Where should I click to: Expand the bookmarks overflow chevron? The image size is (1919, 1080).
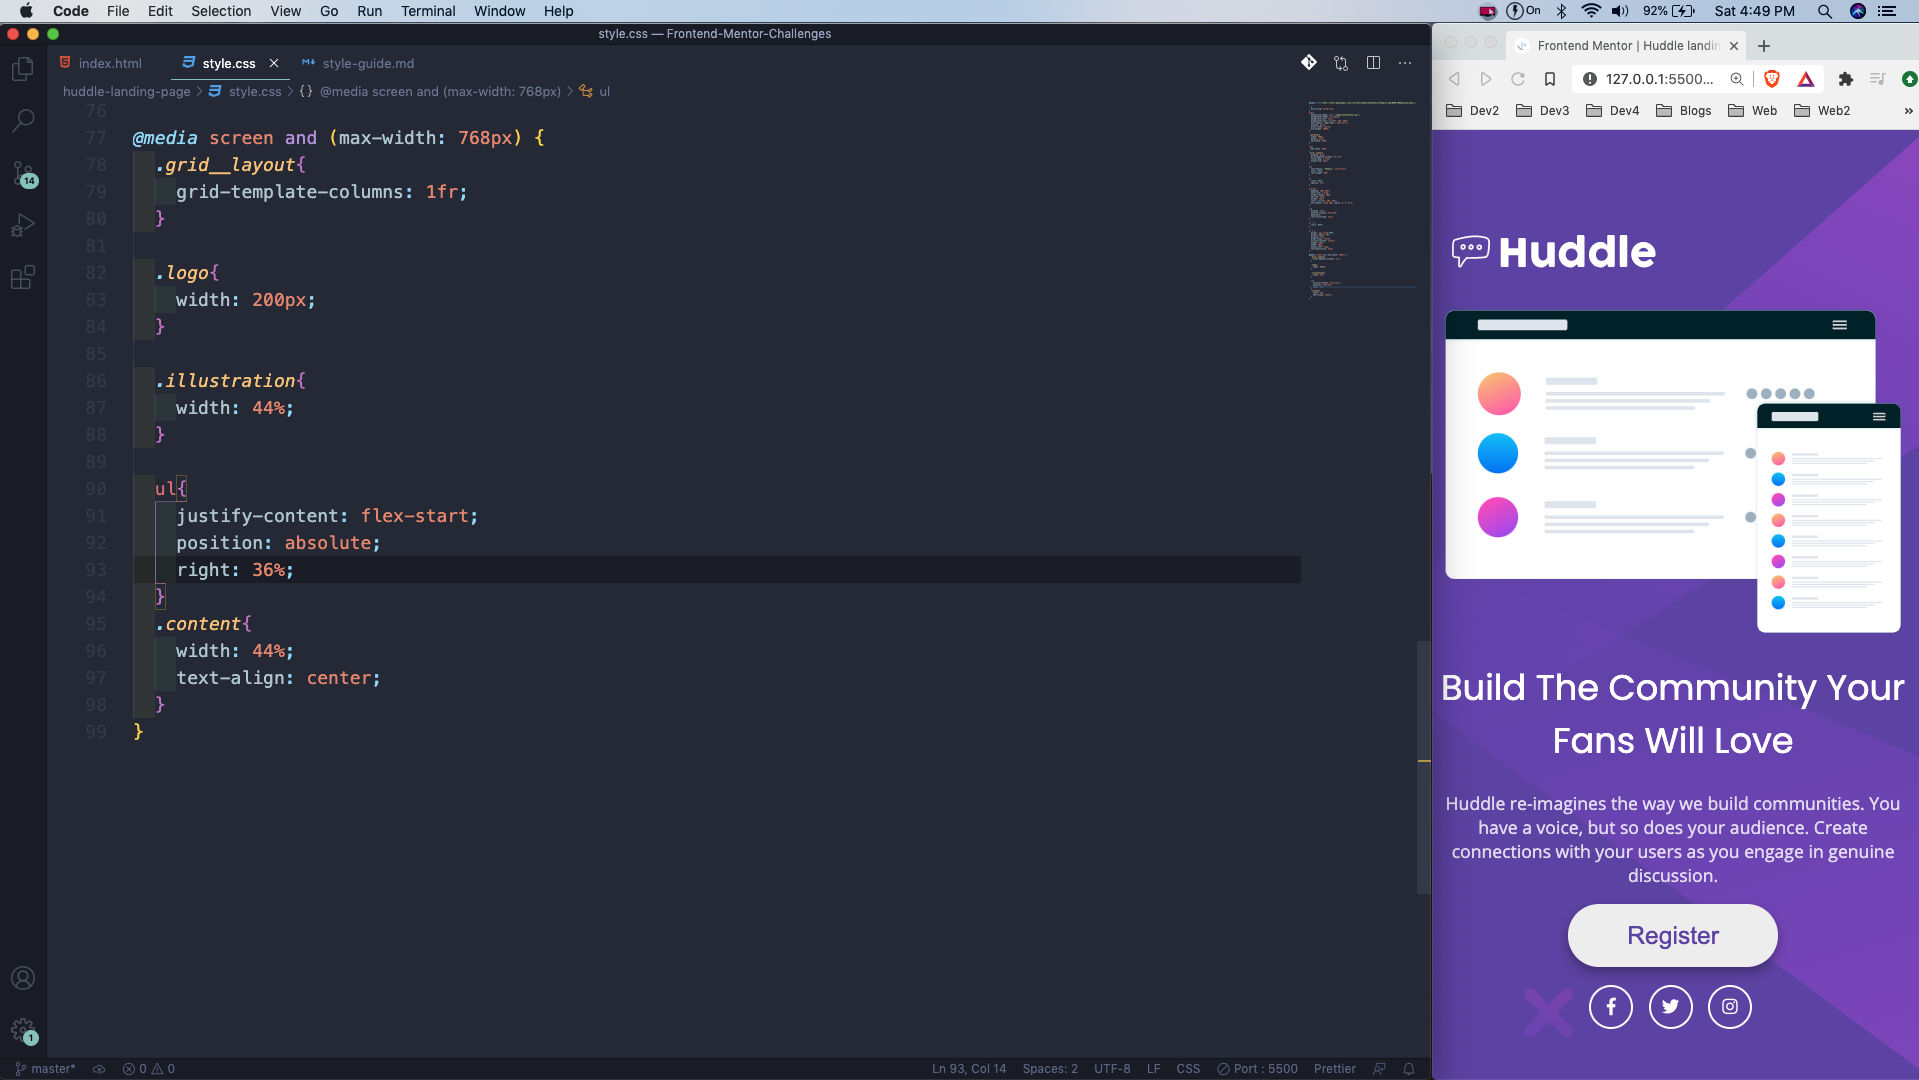pyautogui.click(x=1908, y=111)
